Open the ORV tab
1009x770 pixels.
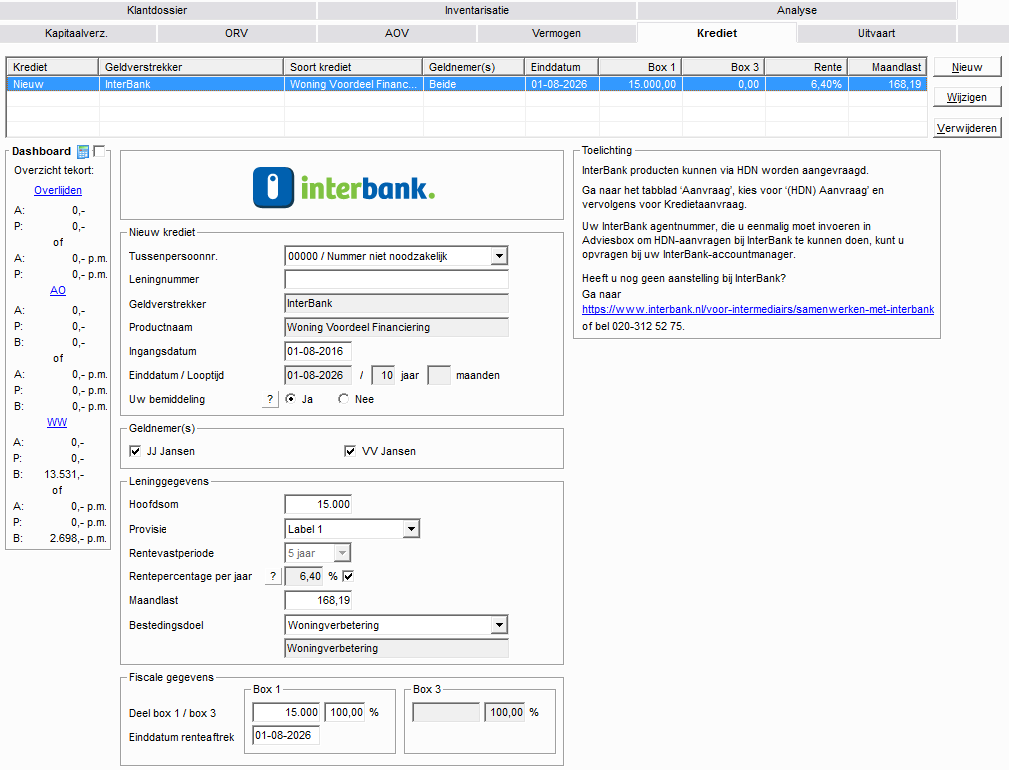click(x=236, y=33)
